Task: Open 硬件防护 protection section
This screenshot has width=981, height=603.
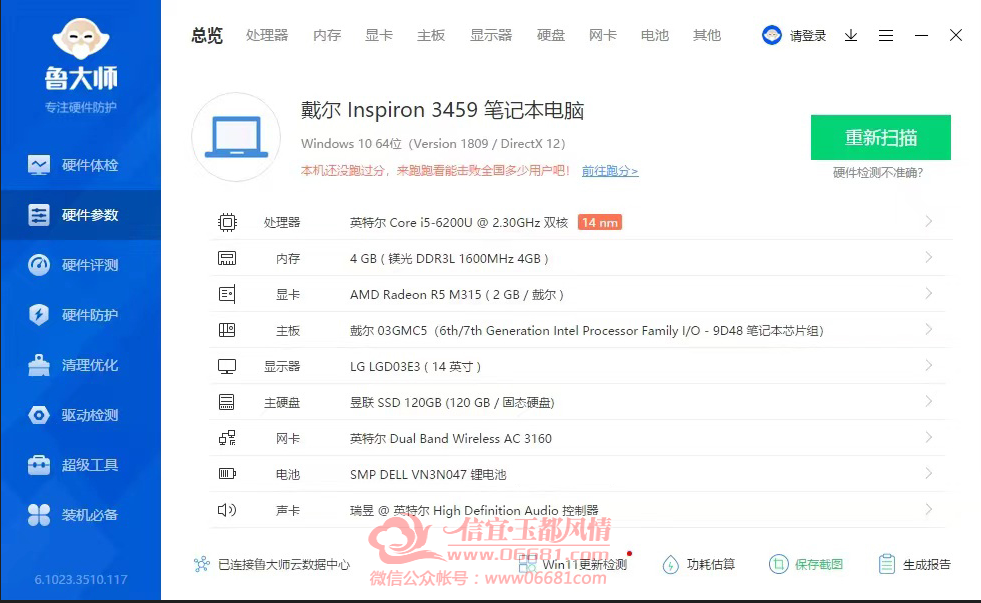Action: click(80, 315)
